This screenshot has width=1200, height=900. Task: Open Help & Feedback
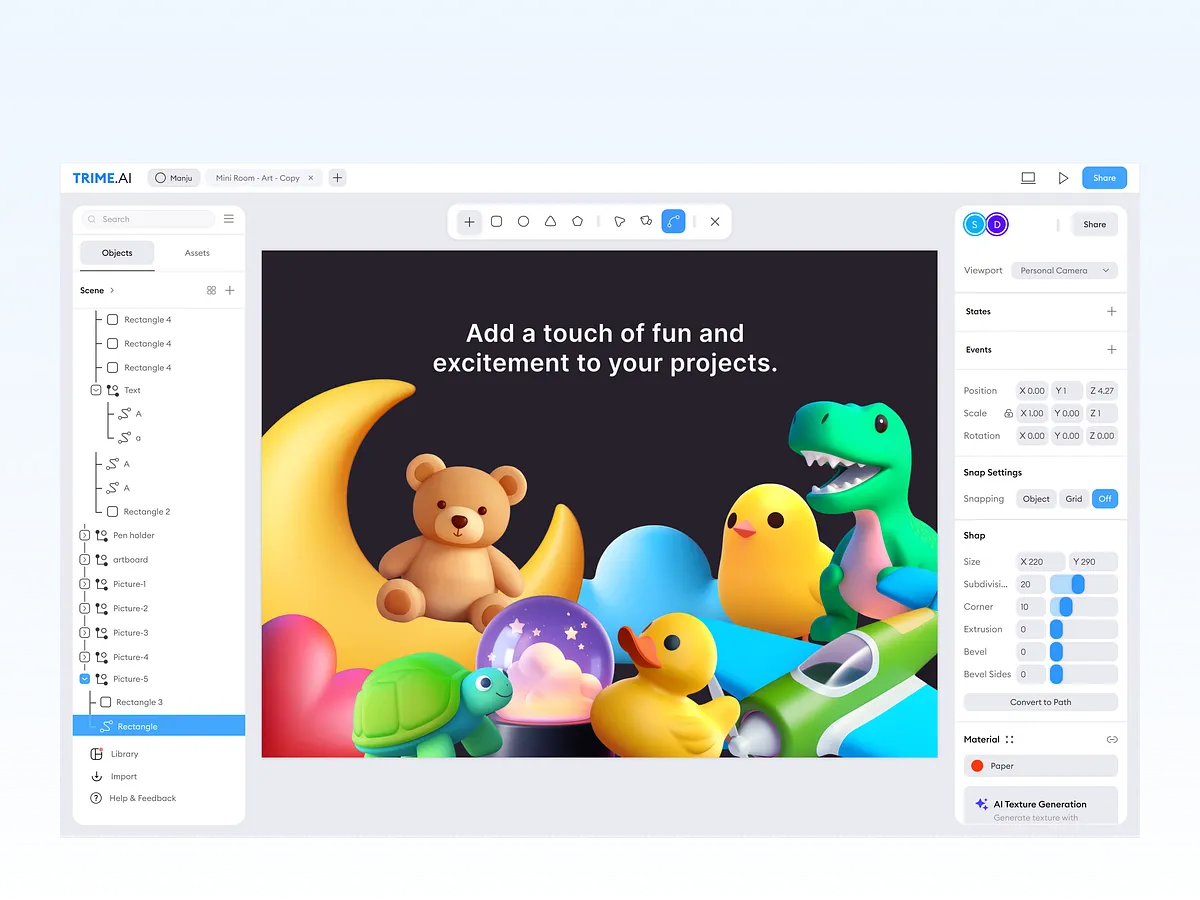[x=135, y=798]
